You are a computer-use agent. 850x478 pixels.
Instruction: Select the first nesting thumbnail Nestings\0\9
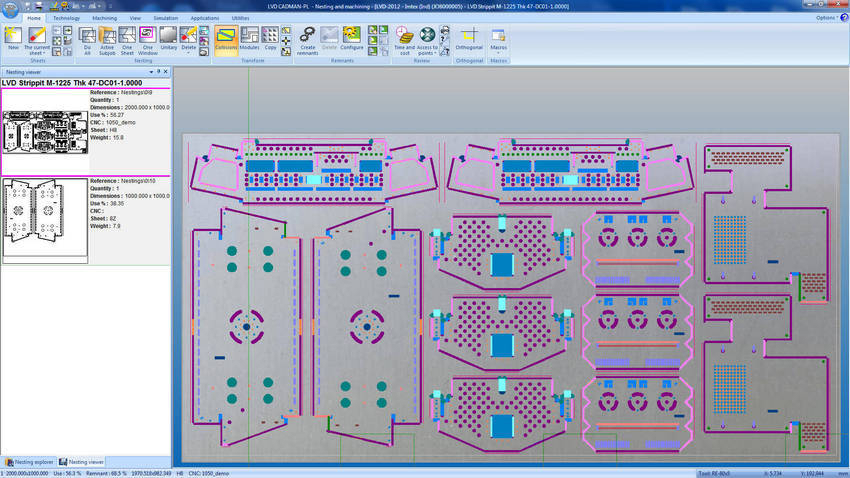tap(46, 132)
